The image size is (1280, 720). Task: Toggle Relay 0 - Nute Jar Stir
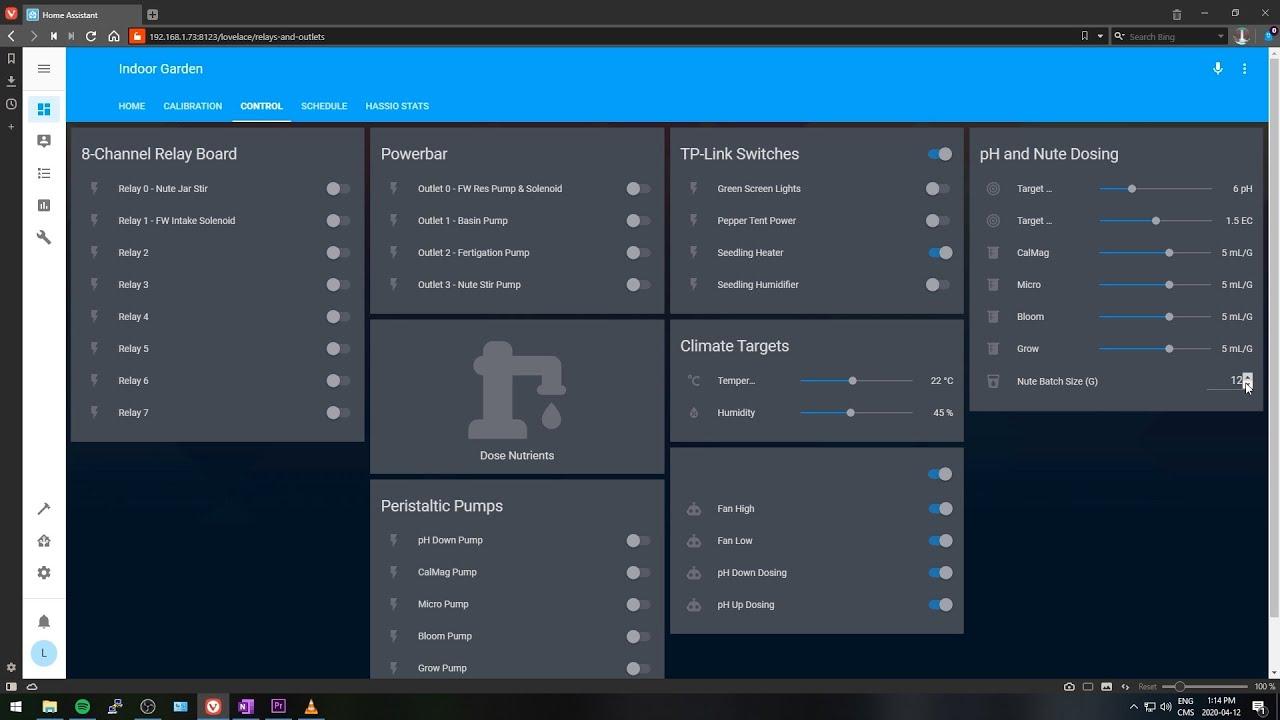coord(338,188)
